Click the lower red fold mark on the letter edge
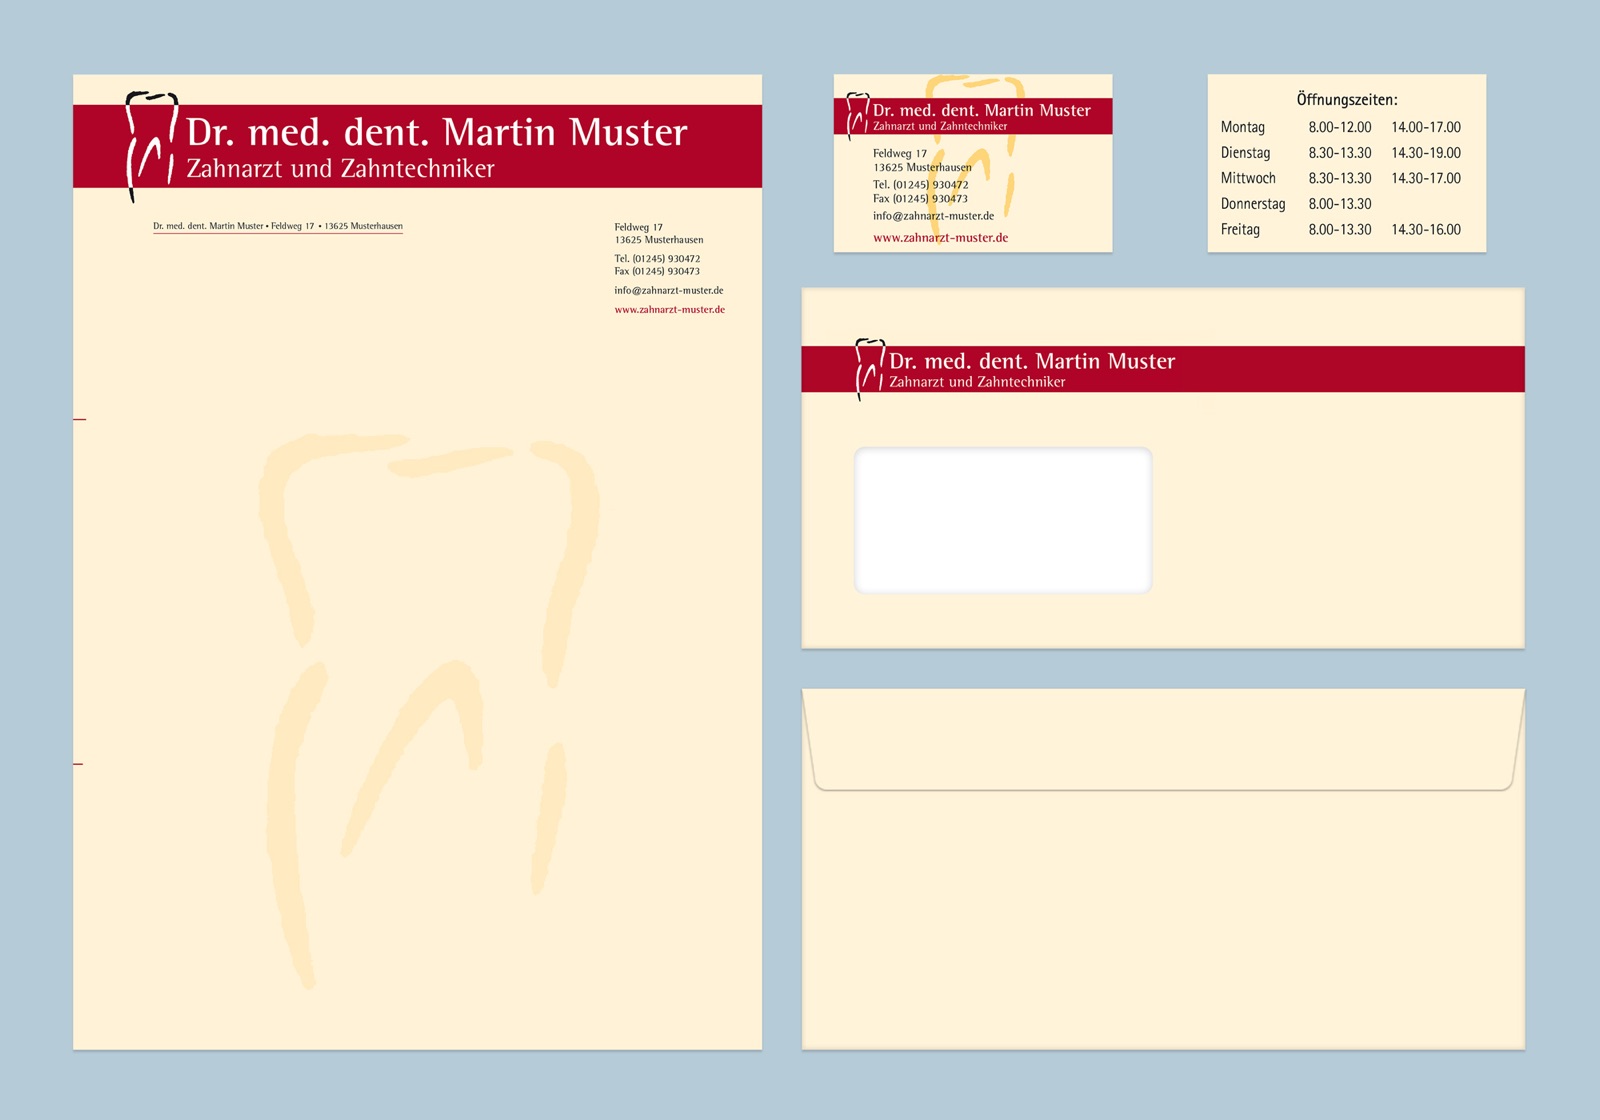This screenshot has height=1120, width=1600. tap(79, 764)
